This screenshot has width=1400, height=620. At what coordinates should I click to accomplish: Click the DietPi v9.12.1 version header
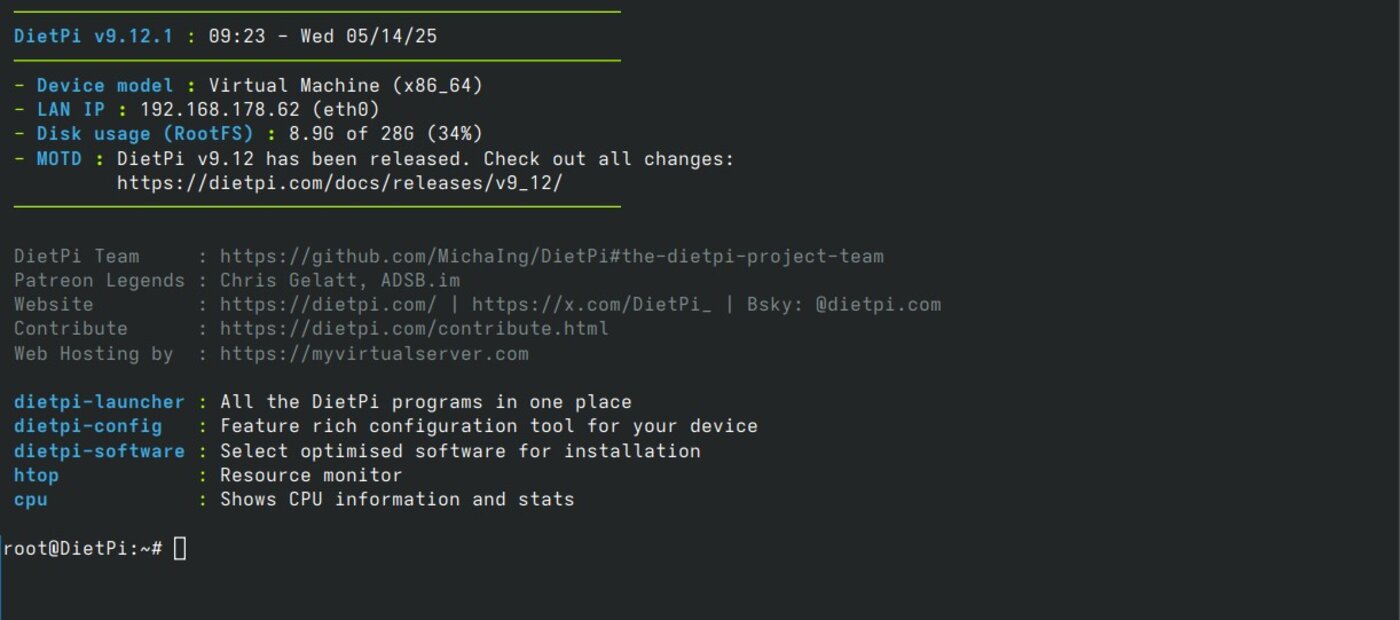93,37
